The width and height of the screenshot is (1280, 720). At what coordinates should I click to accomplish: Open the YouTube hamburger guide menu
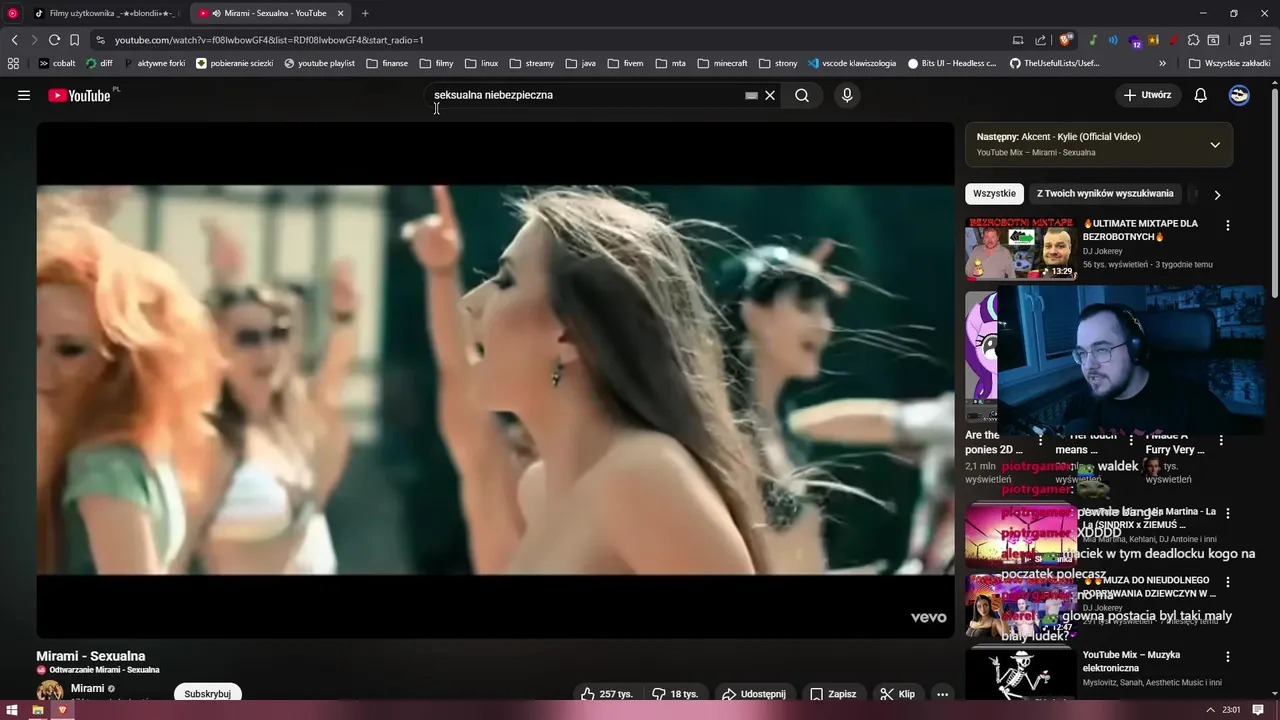(23, 95)
